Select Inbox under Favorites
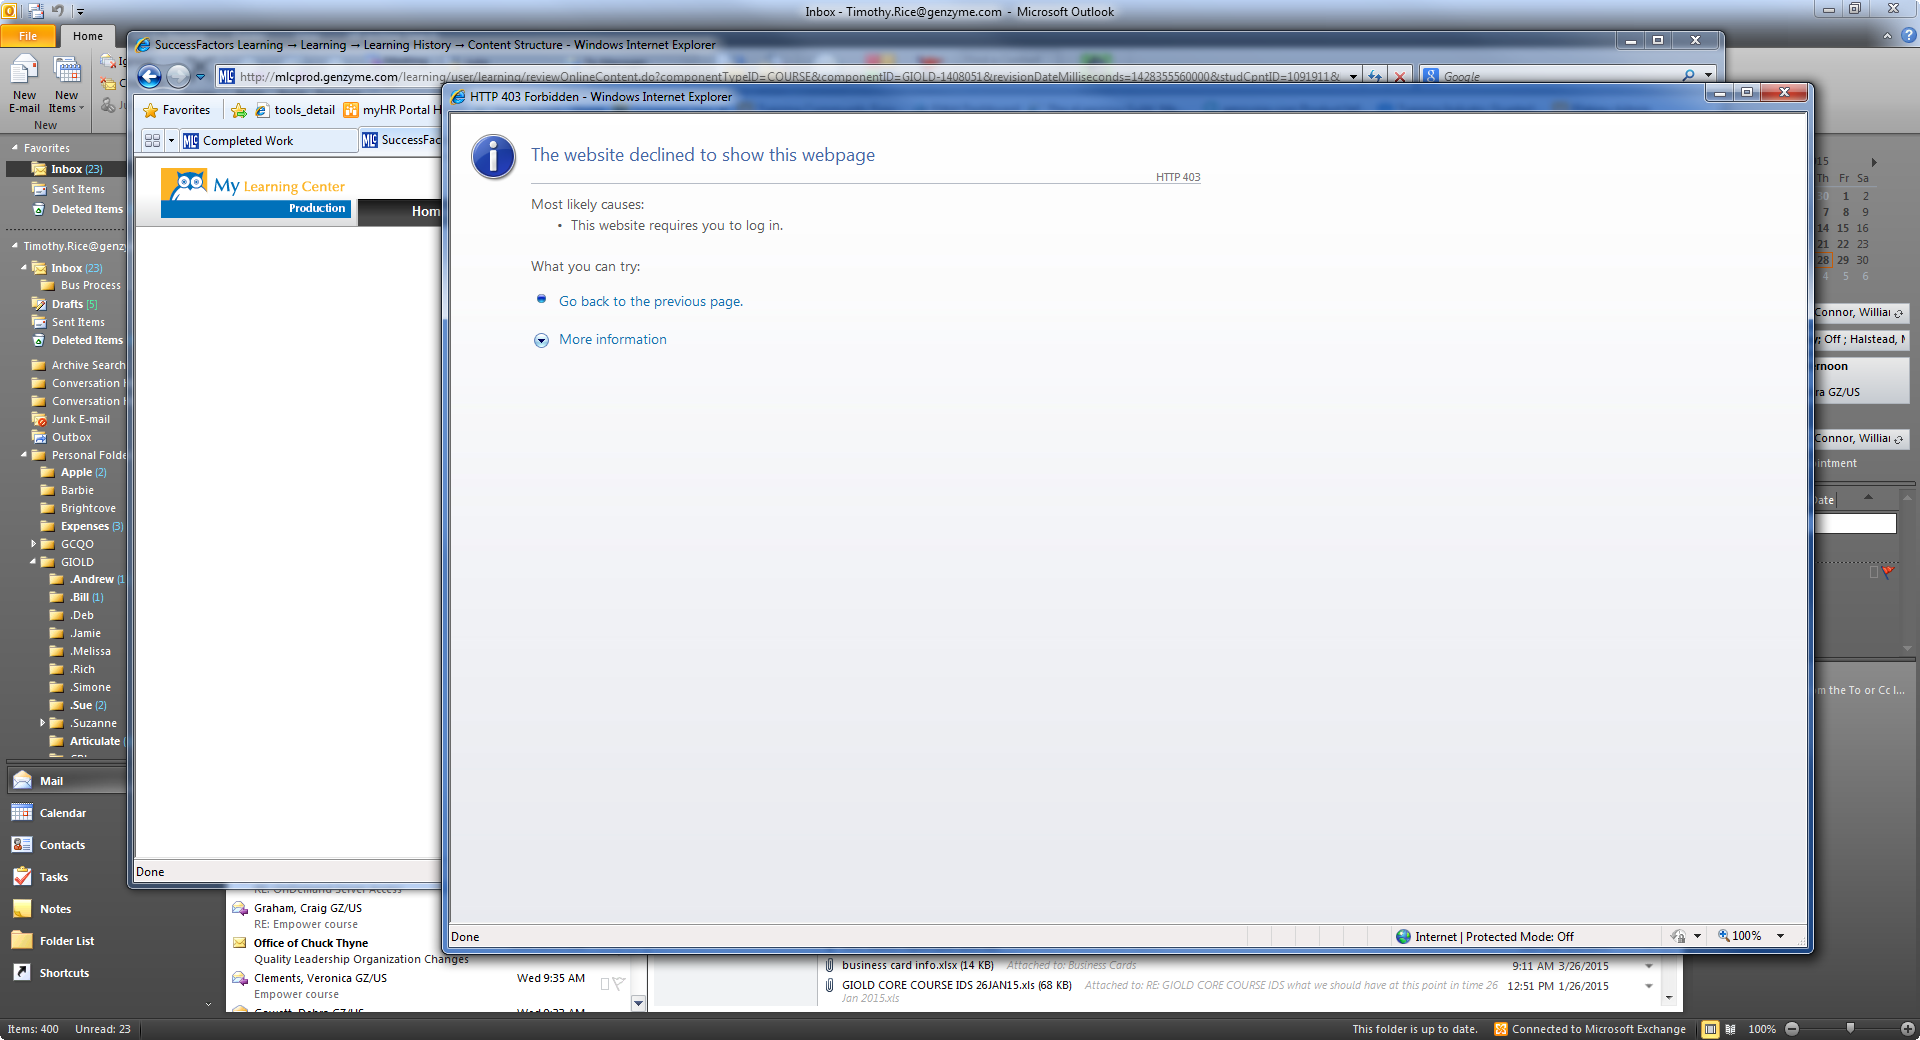Image resolution: width=1920 pixels, height=1040 pixels. pos(67,169)
